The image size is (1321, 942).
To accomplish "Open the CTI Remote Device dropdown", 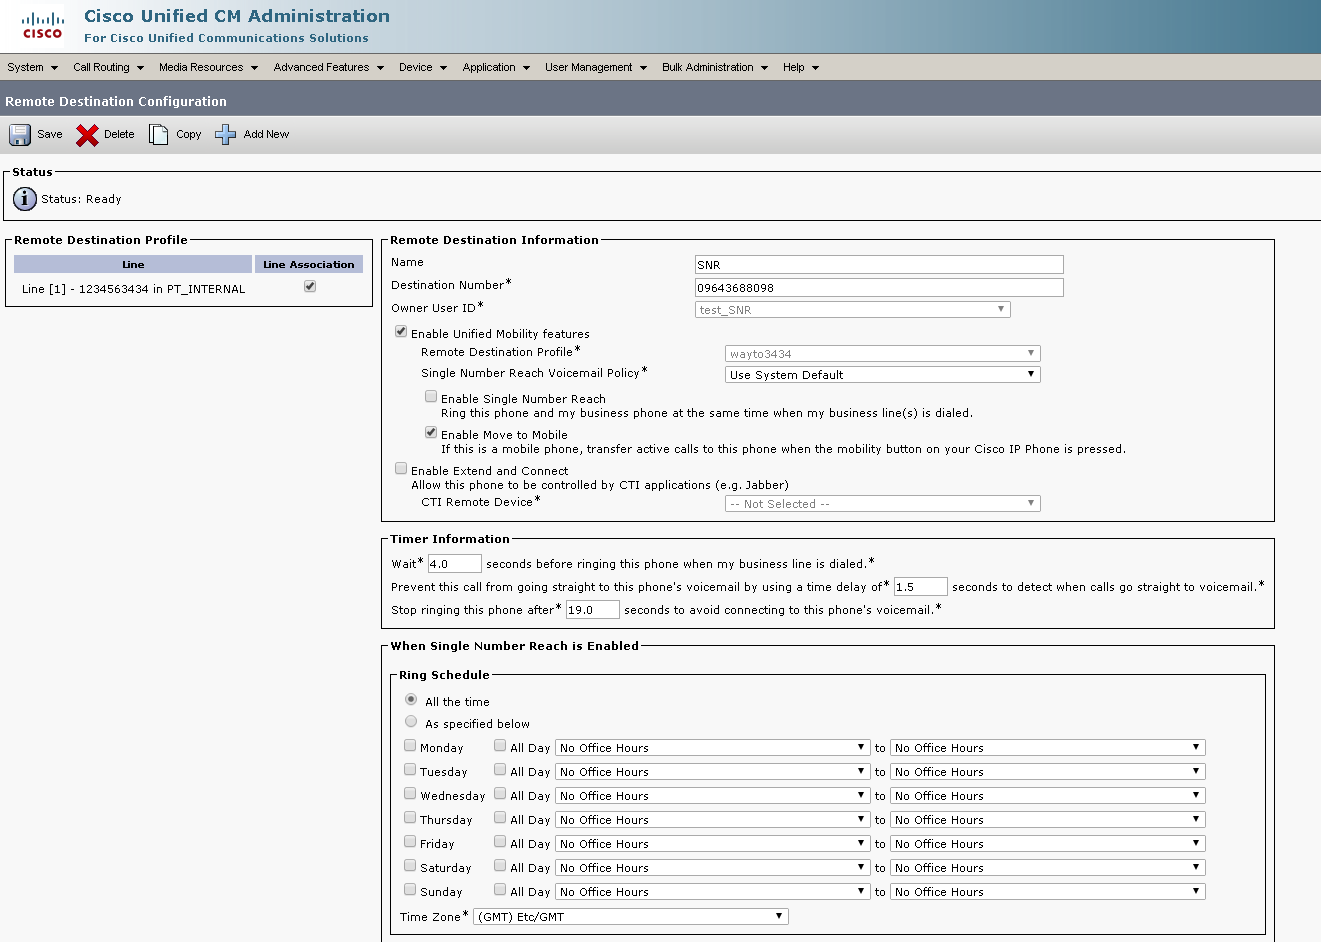I will [x=883, y=504].
